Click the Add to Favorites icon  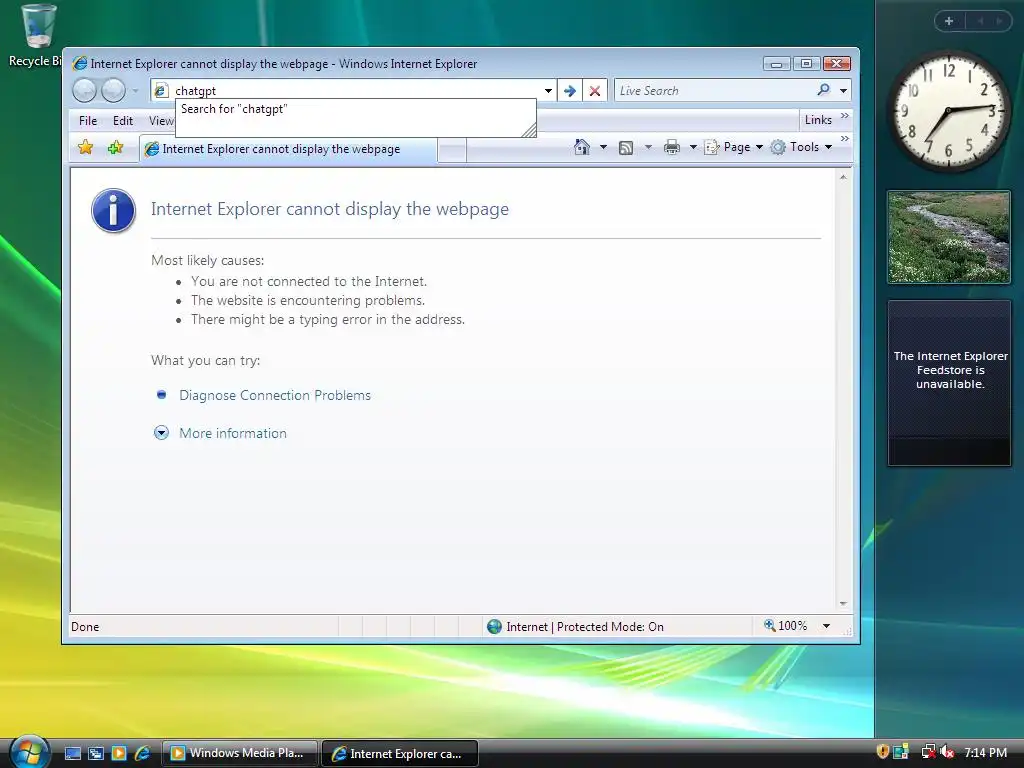coord(116,148)
